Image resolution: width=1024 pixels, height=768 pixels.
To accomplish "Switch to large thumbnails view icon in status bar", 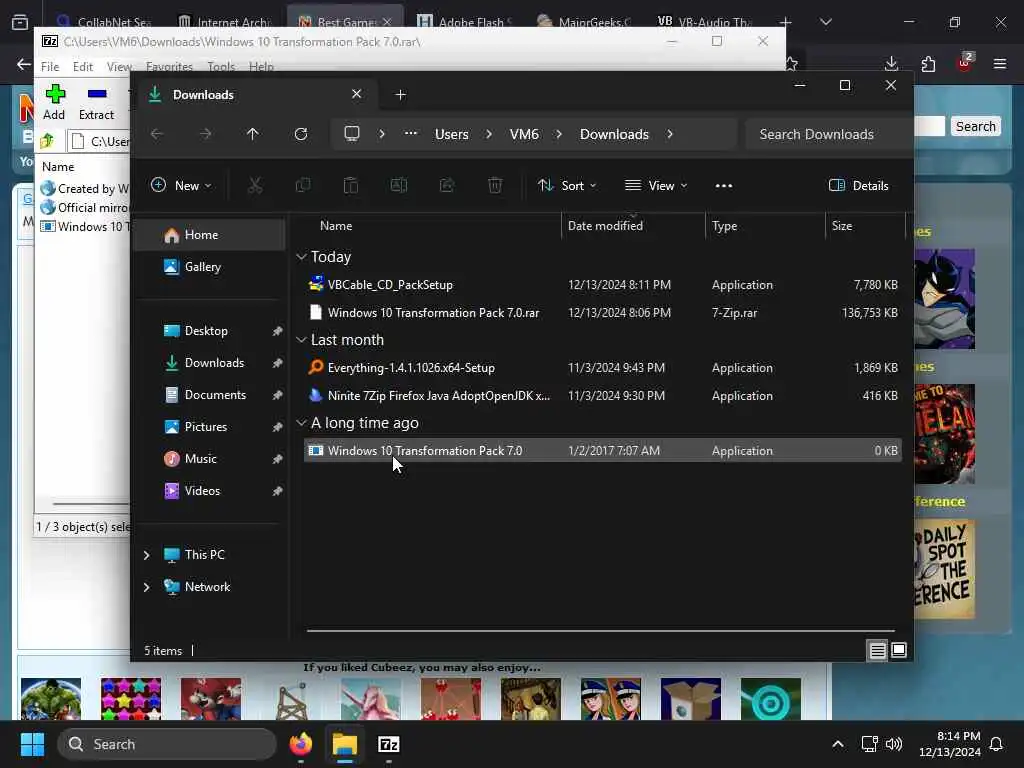I will click(x=899, y=650).
